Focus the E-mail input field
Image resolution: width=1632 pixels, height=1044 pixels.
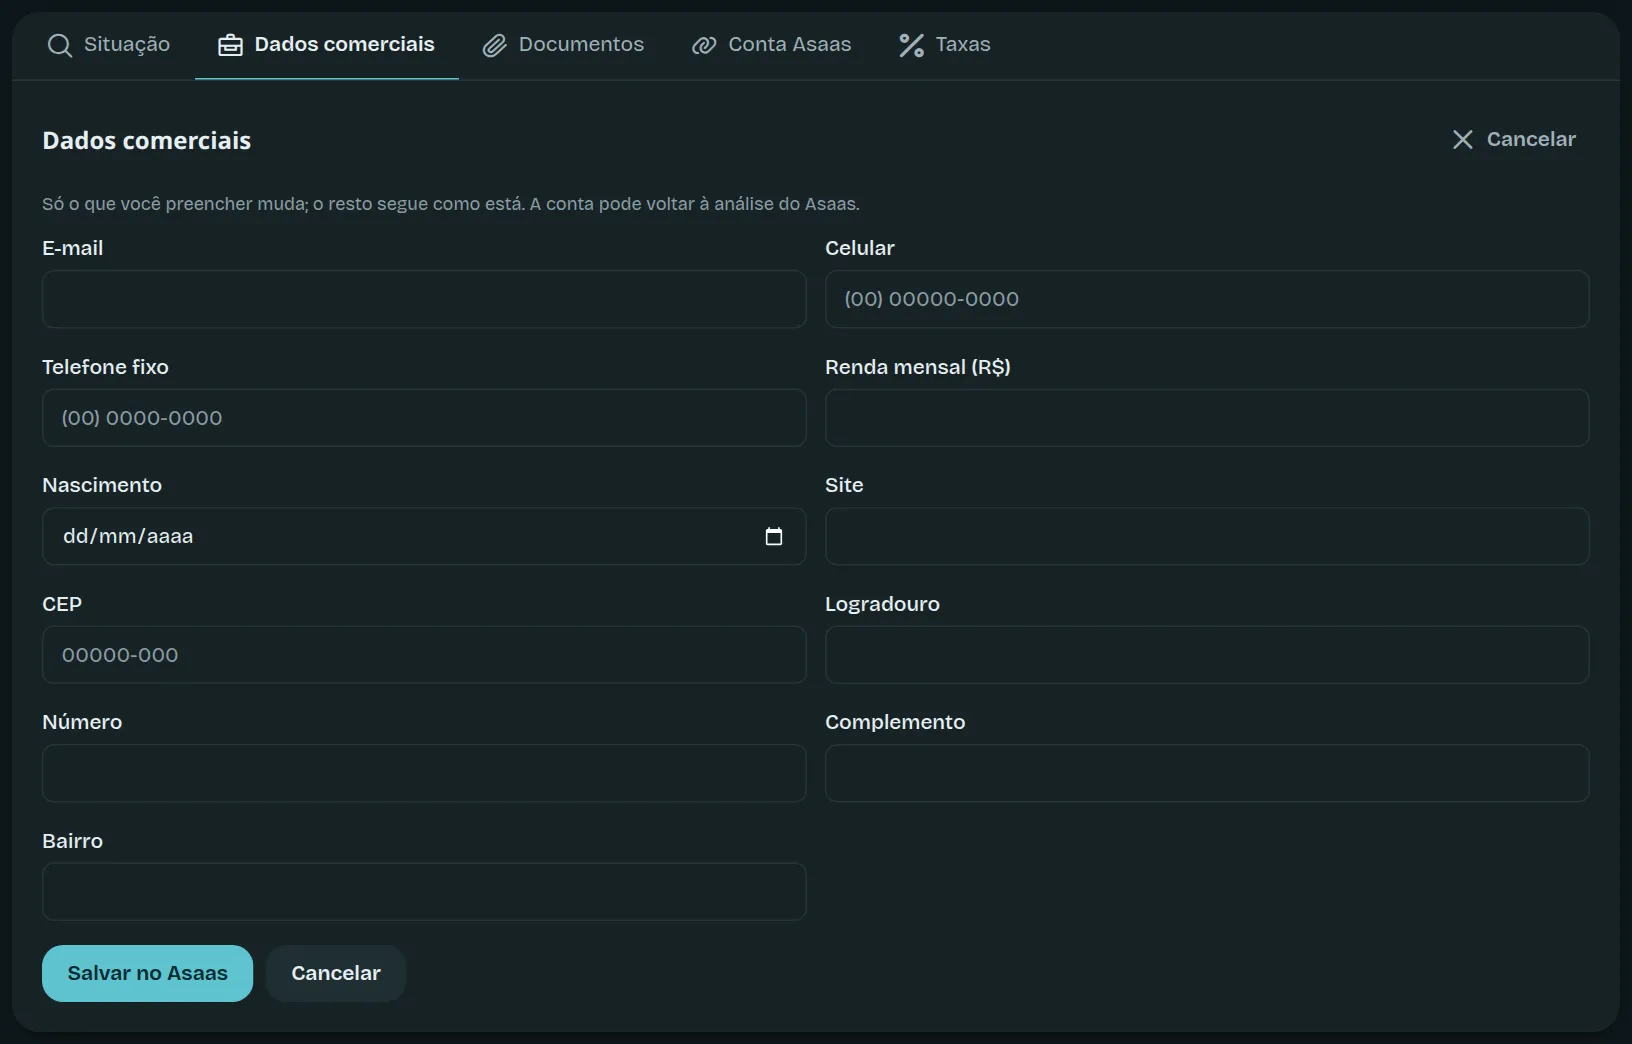coord(424,299)
